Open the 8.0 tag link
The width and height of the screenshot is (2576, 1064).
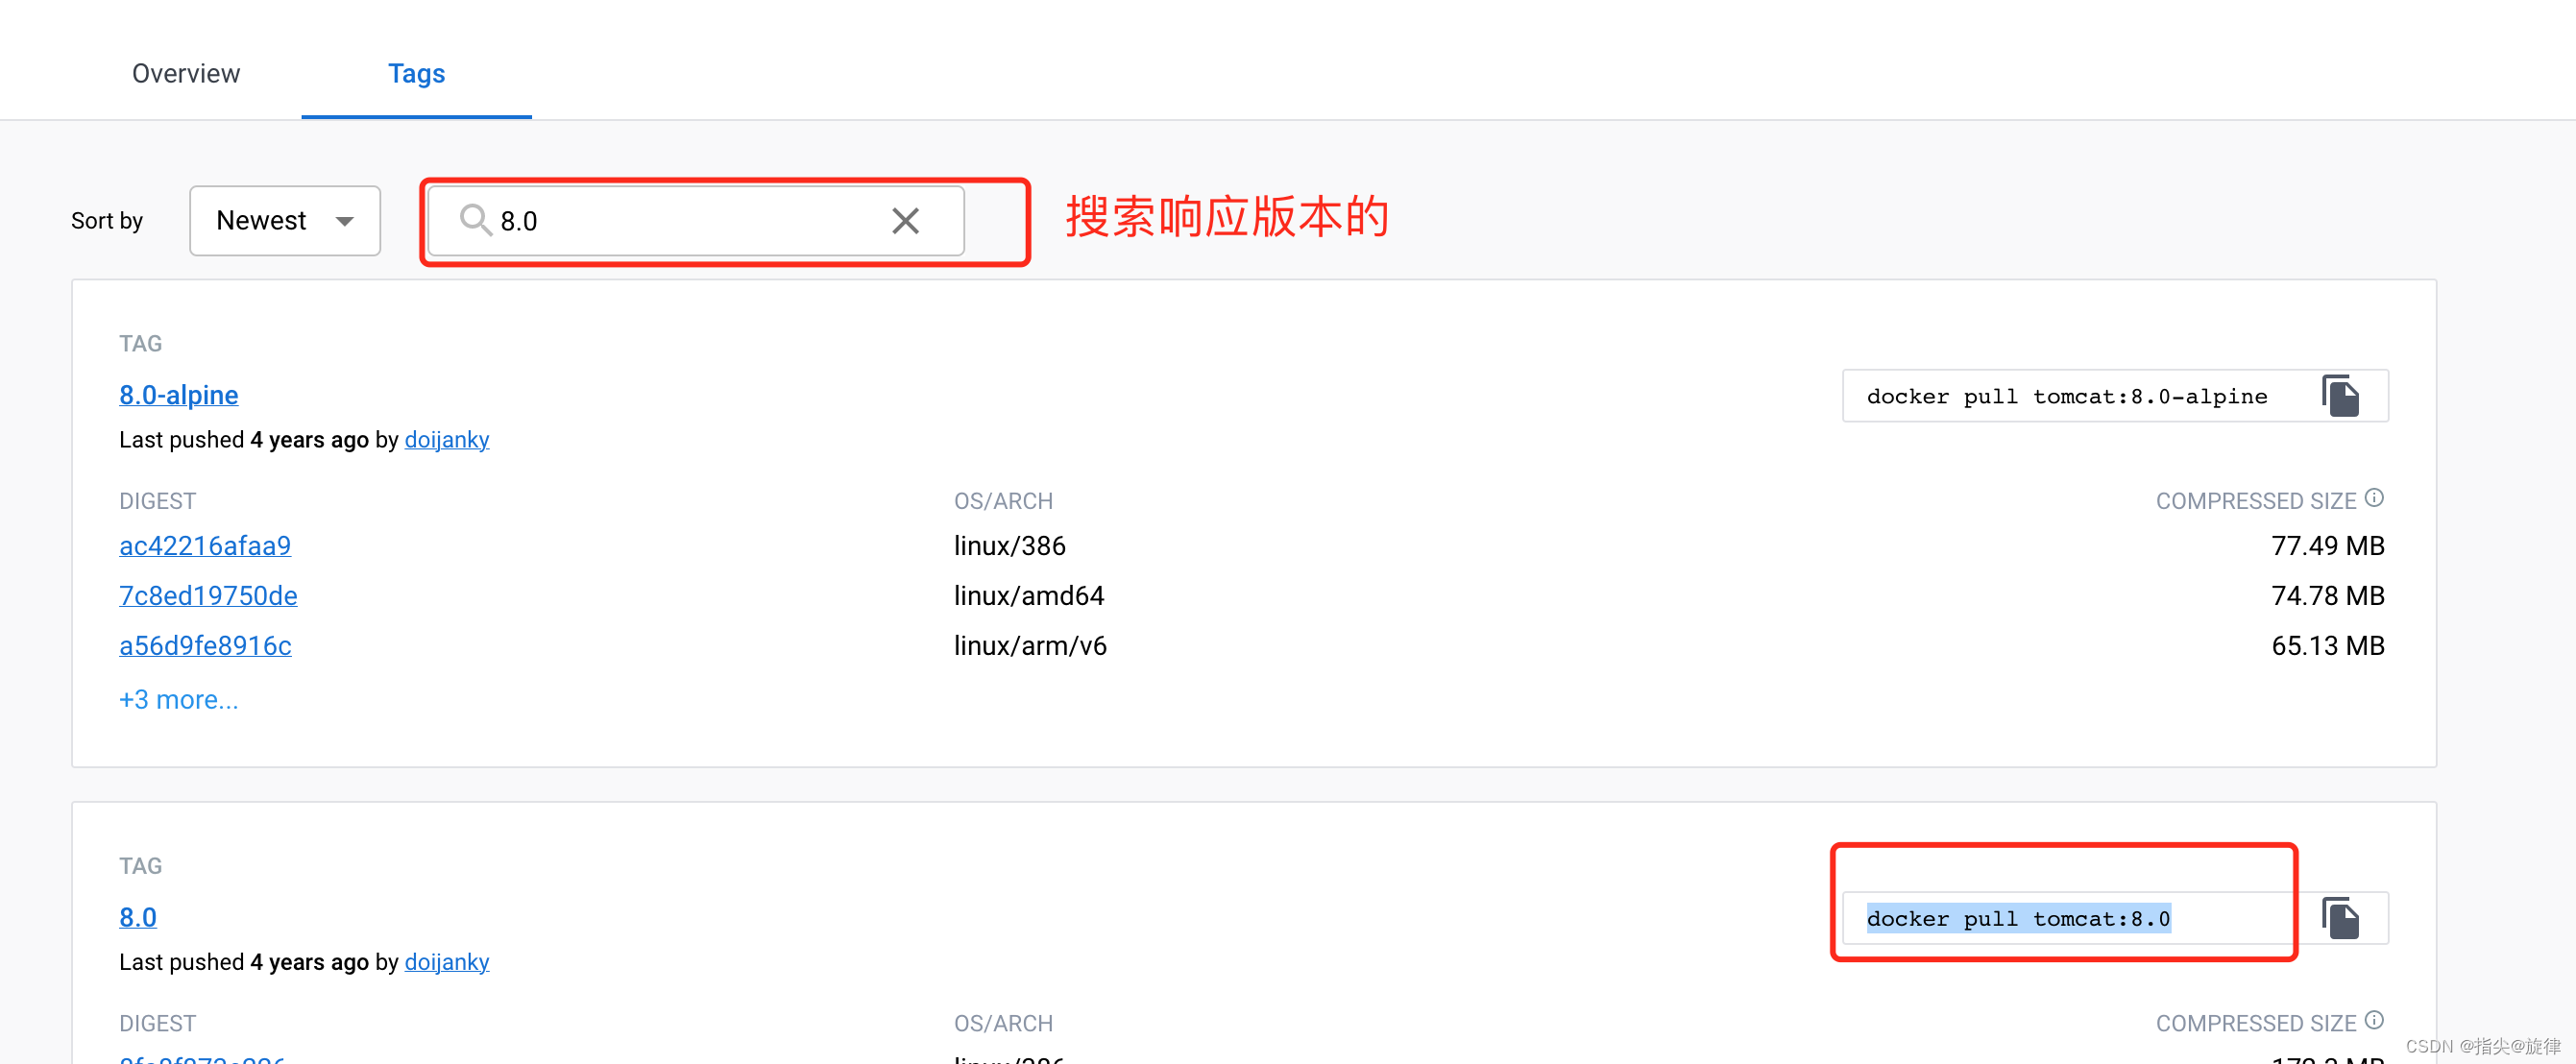tap(138, 917)
